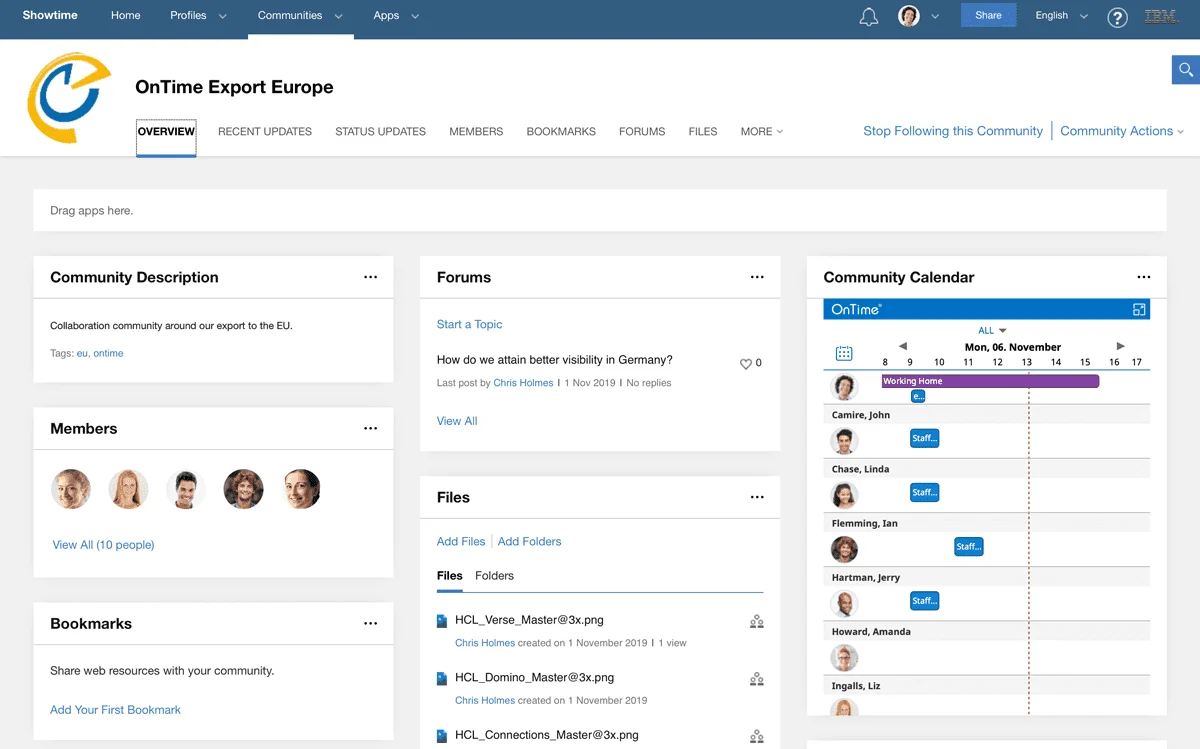Screen dimensions: 1200x749
Task: Click the search magnifier icon
Action: tap(1186, 70)
